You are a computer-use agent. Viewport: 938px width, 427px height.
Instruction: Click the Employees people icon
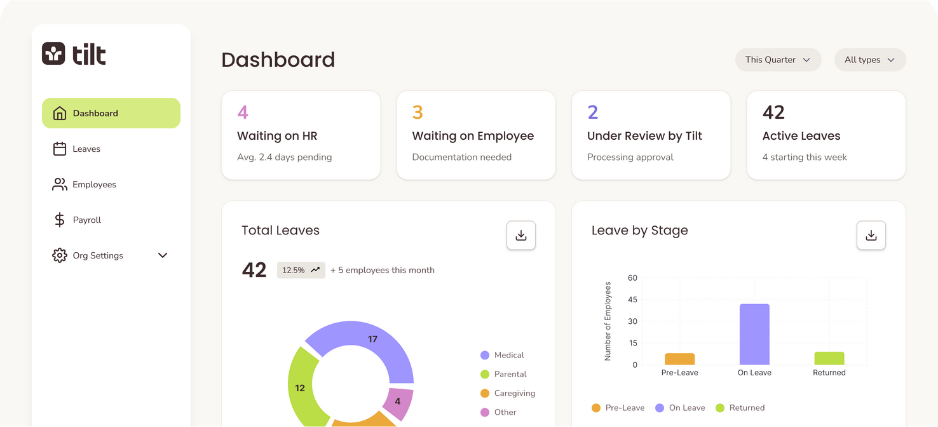click(x=59, y=184)
